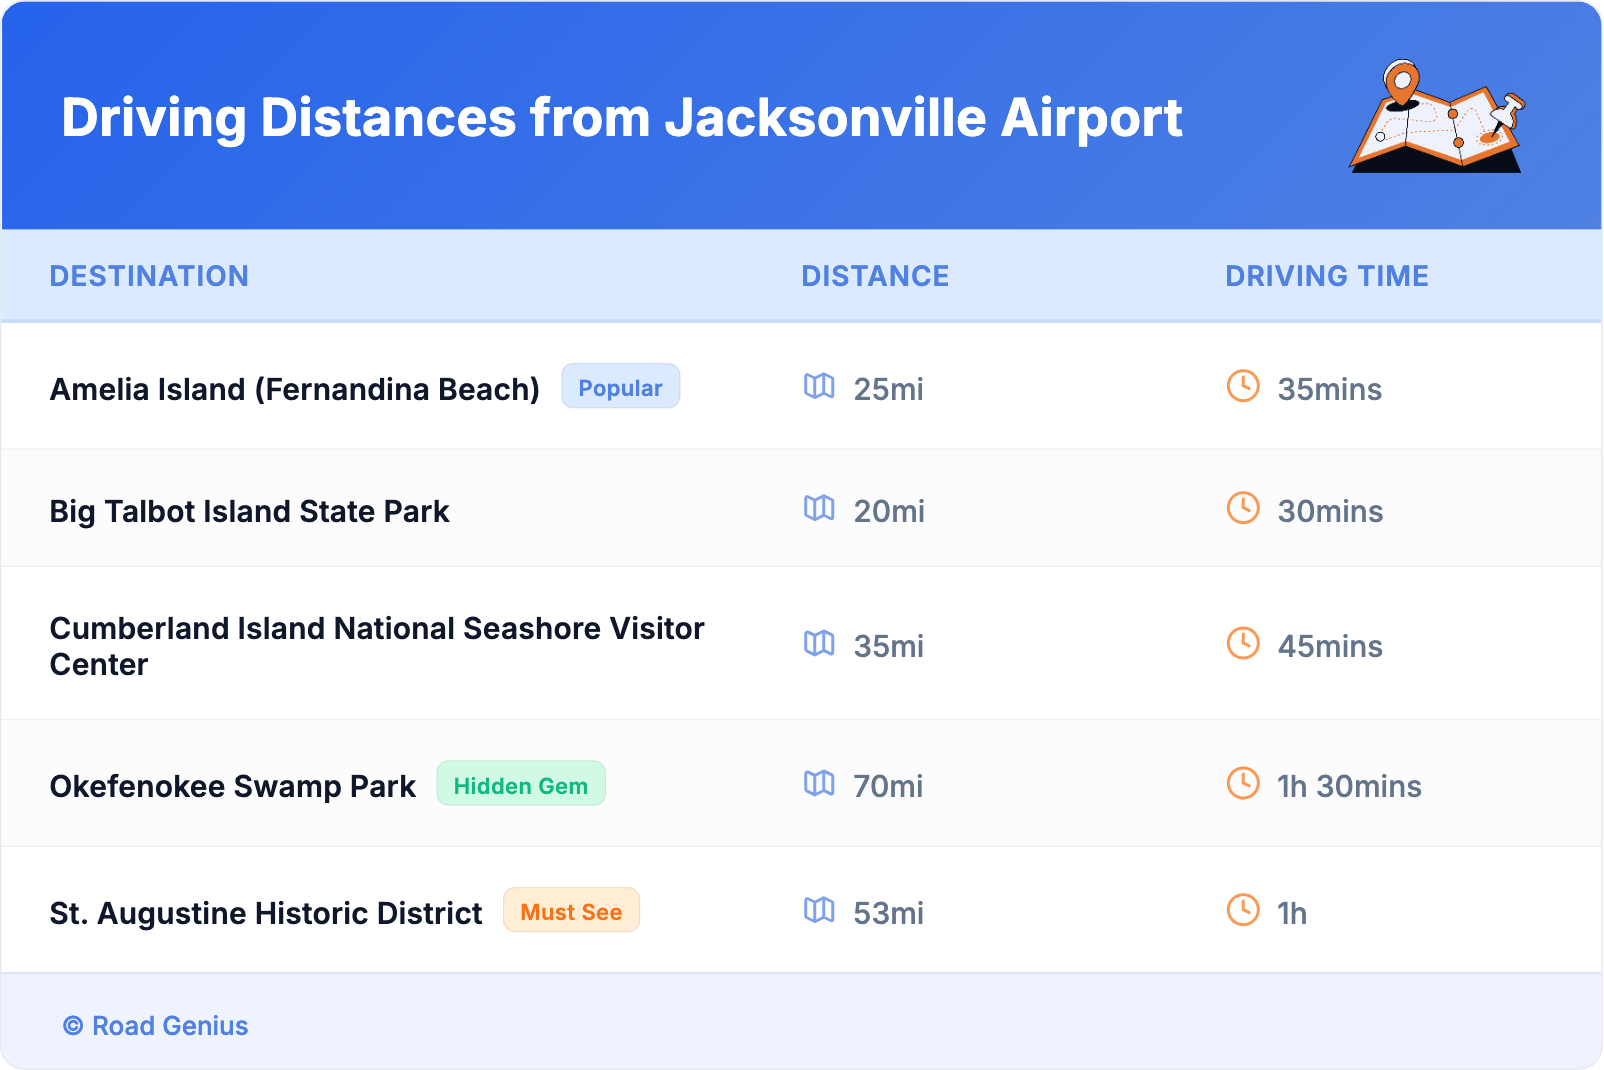Image resolution: width=1604 pixels, height=1070 pixels.
Task: Click clock icon next to 30mins
Action: (x=1243, y=508)
